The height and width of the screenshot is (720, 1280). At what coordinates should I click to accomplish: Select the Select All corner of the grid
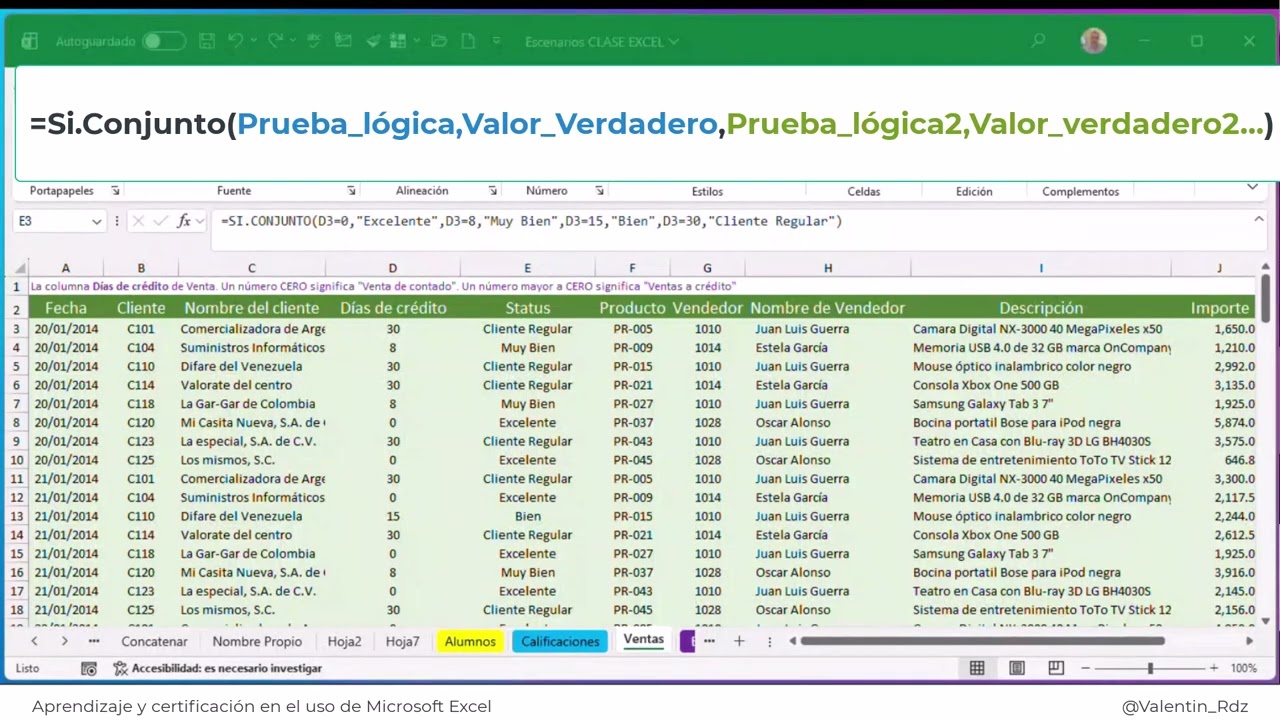pyautogui.click(x=16, y=268)
